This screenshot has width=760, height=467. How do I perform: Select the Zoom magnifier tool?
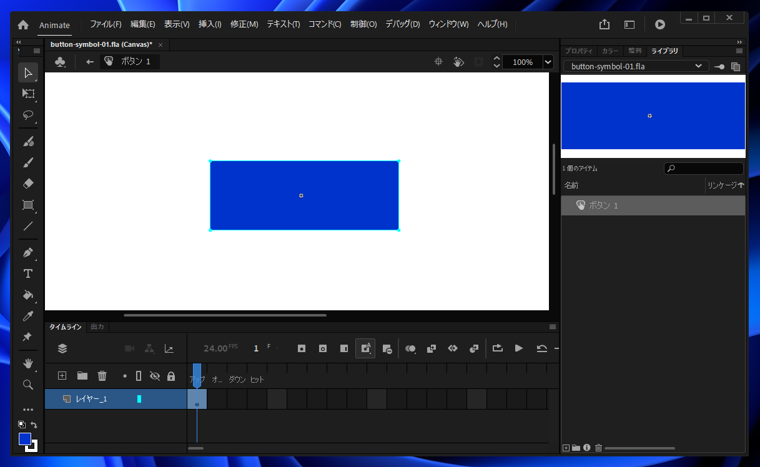[28, 385]
